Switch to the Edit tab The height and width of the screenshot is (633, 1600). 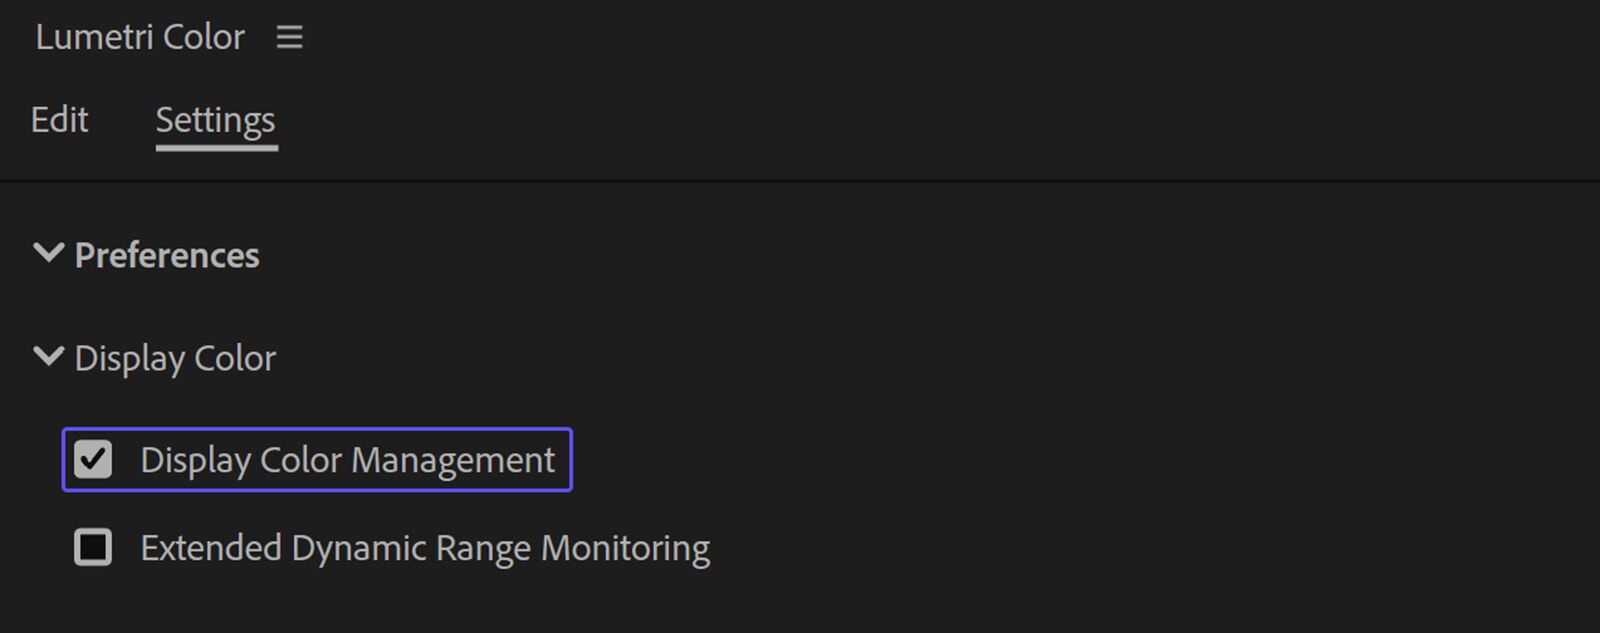pos(60,119)
